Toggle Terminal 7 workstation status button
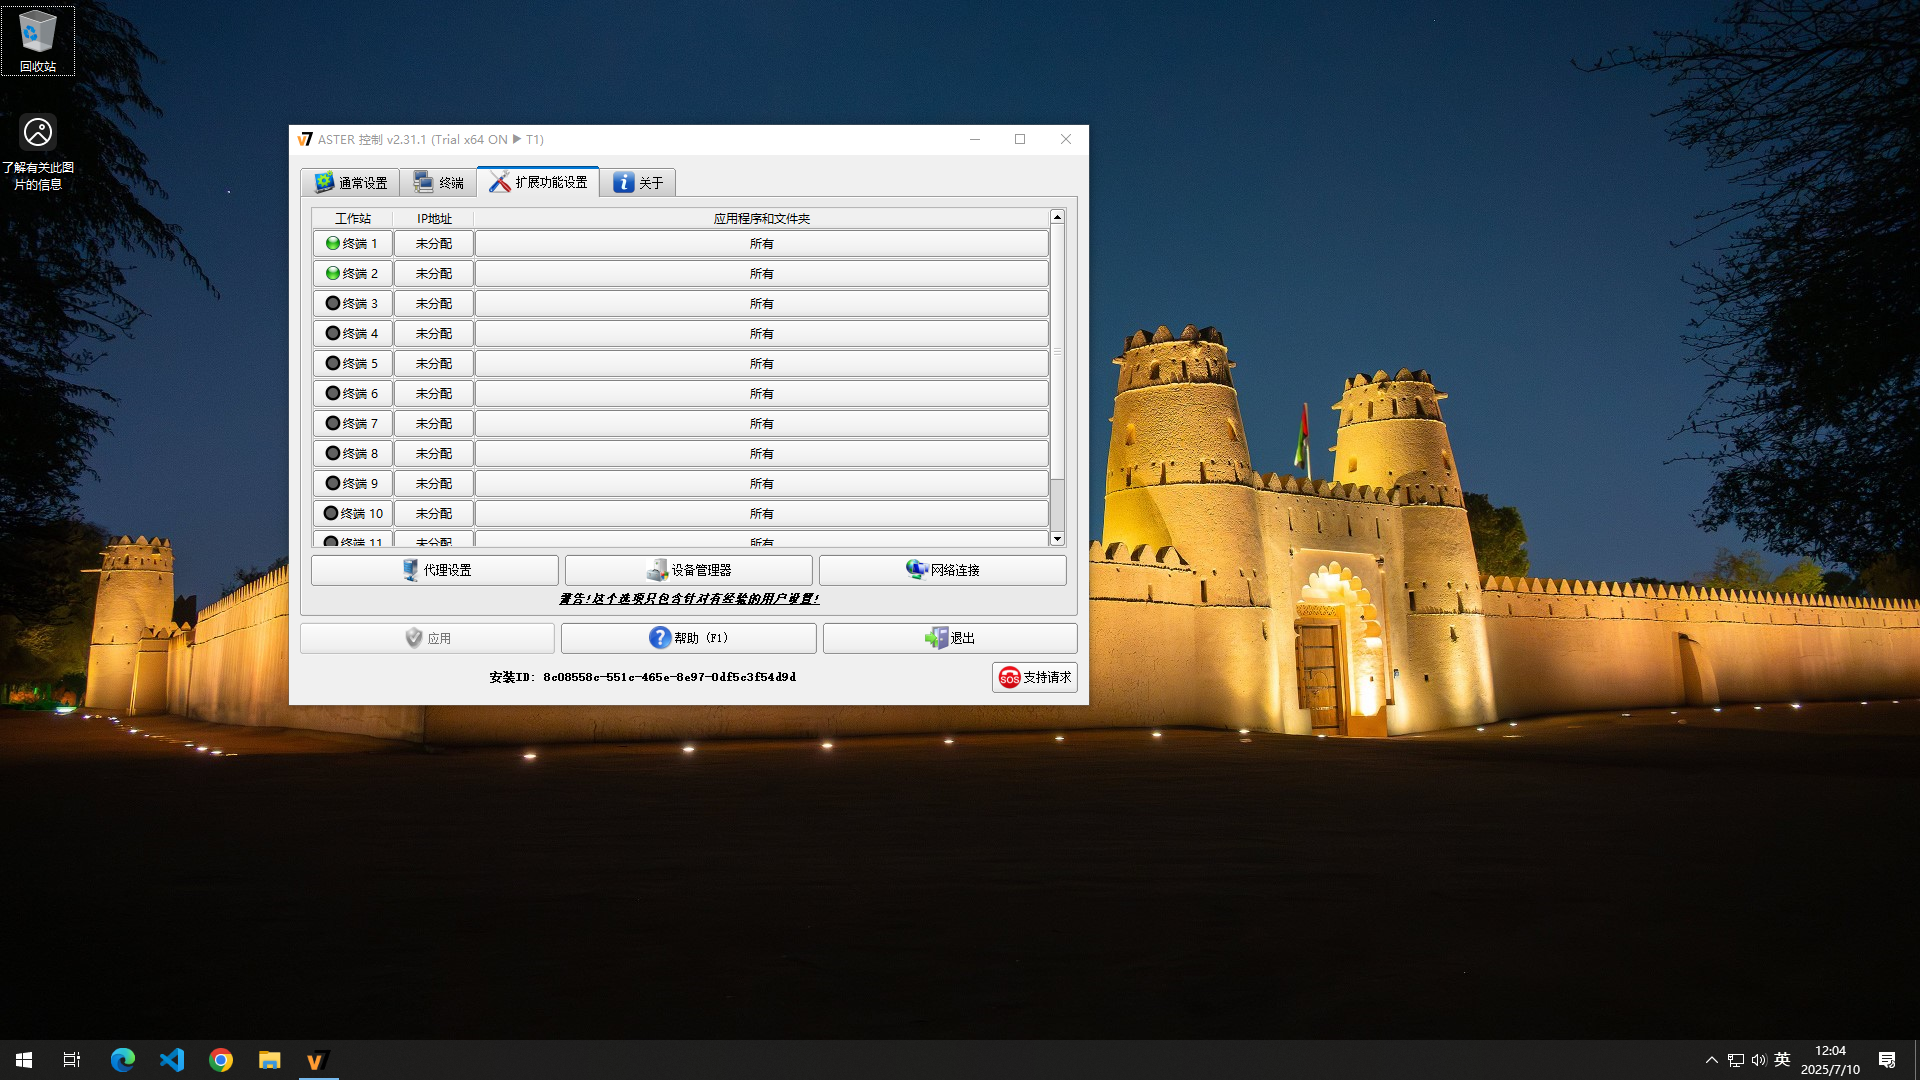1920x1080 pixels. tap(352, 424)
